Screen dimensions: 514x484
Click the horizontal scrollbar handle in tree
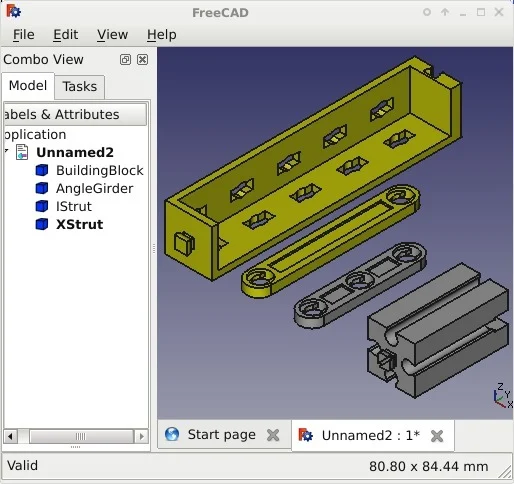(81, 436)
